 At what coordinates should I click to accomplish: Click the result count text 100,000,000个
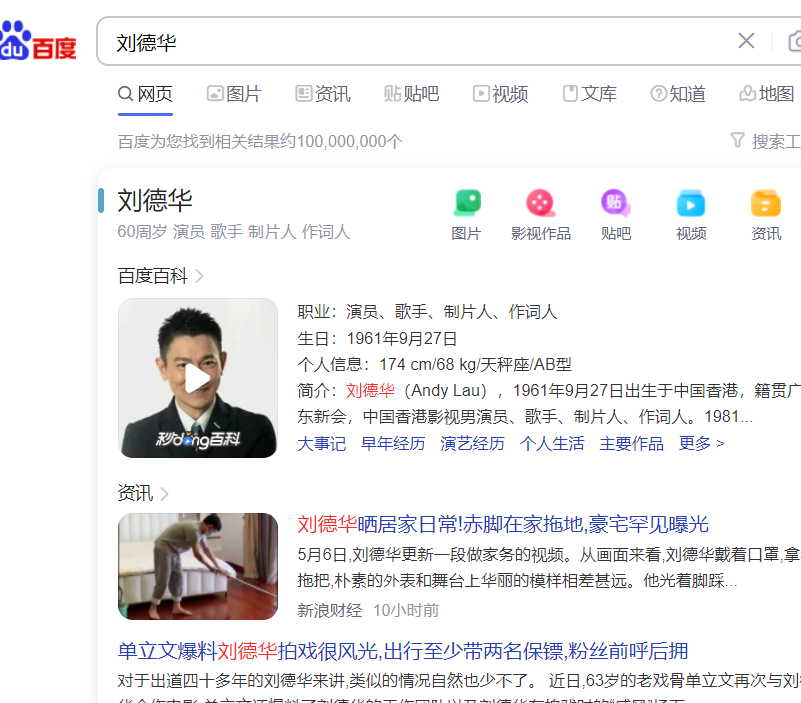click(349, 142)
